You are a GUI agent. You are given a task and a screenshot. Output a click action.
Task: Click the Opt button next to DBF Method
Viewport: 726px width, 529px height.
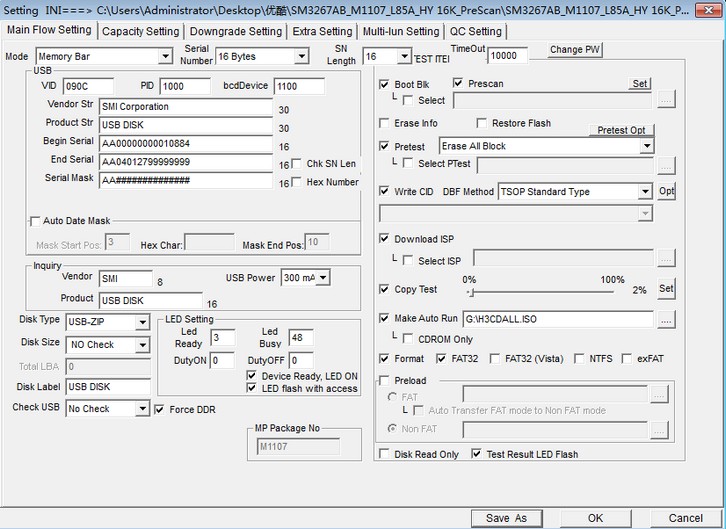click(666, 191)
